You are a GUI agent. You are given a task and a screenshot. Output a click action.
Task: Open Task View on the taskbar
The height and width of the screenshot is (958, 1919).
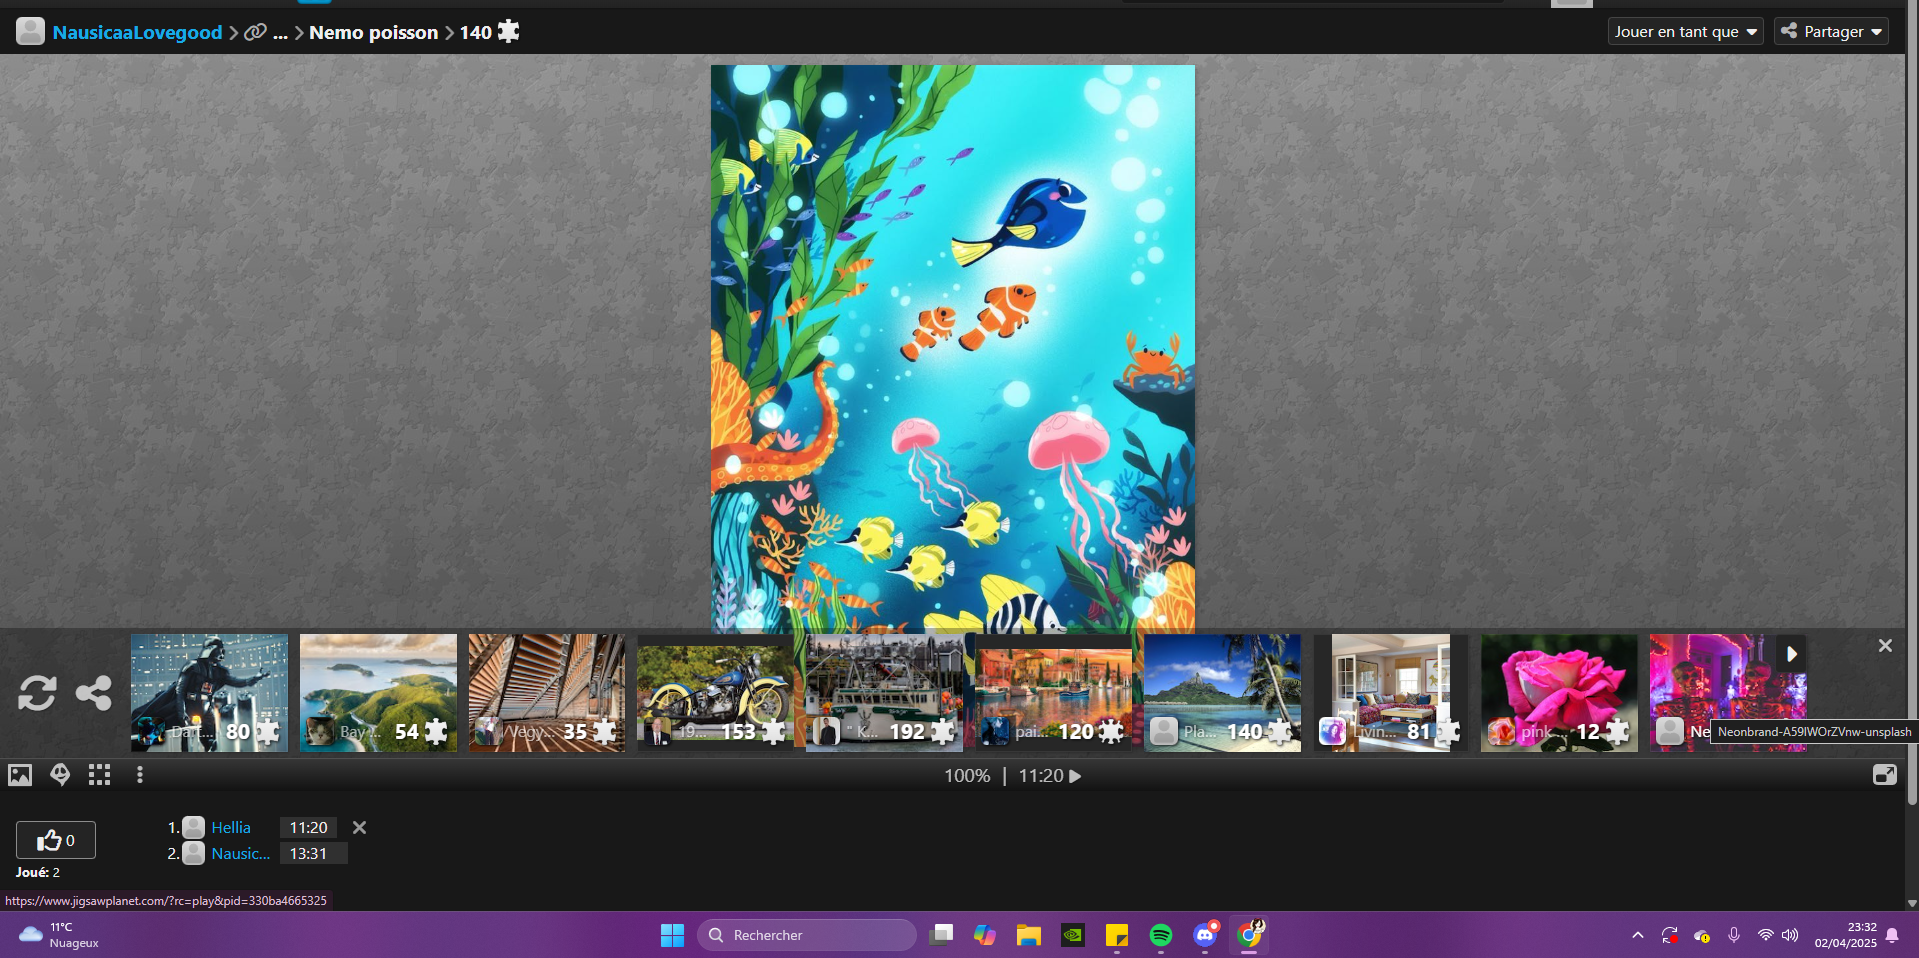click(941, 935)
